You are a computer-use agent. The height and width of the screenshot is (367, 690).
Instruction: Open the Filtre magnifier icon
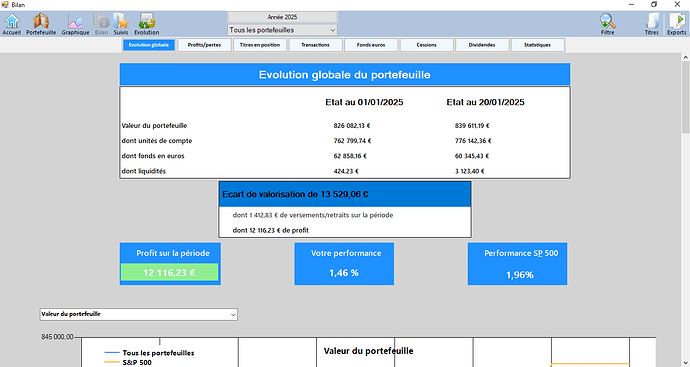[607, 24]
